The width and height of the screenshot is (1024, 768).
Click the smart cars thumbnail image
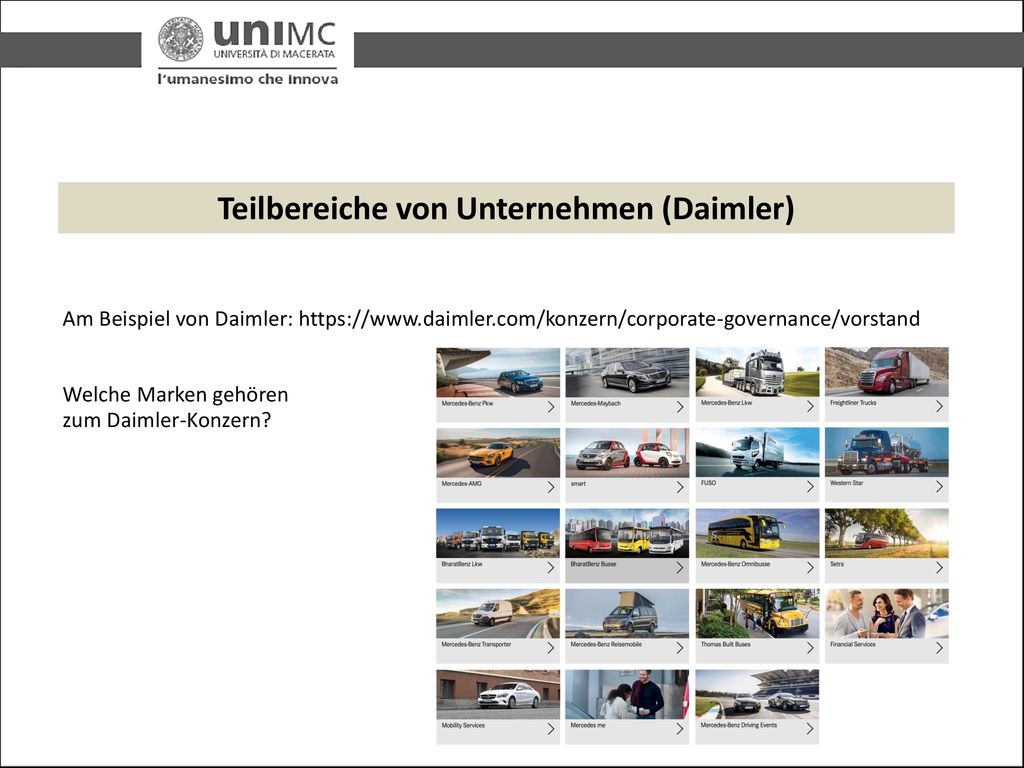click(627, 453)
